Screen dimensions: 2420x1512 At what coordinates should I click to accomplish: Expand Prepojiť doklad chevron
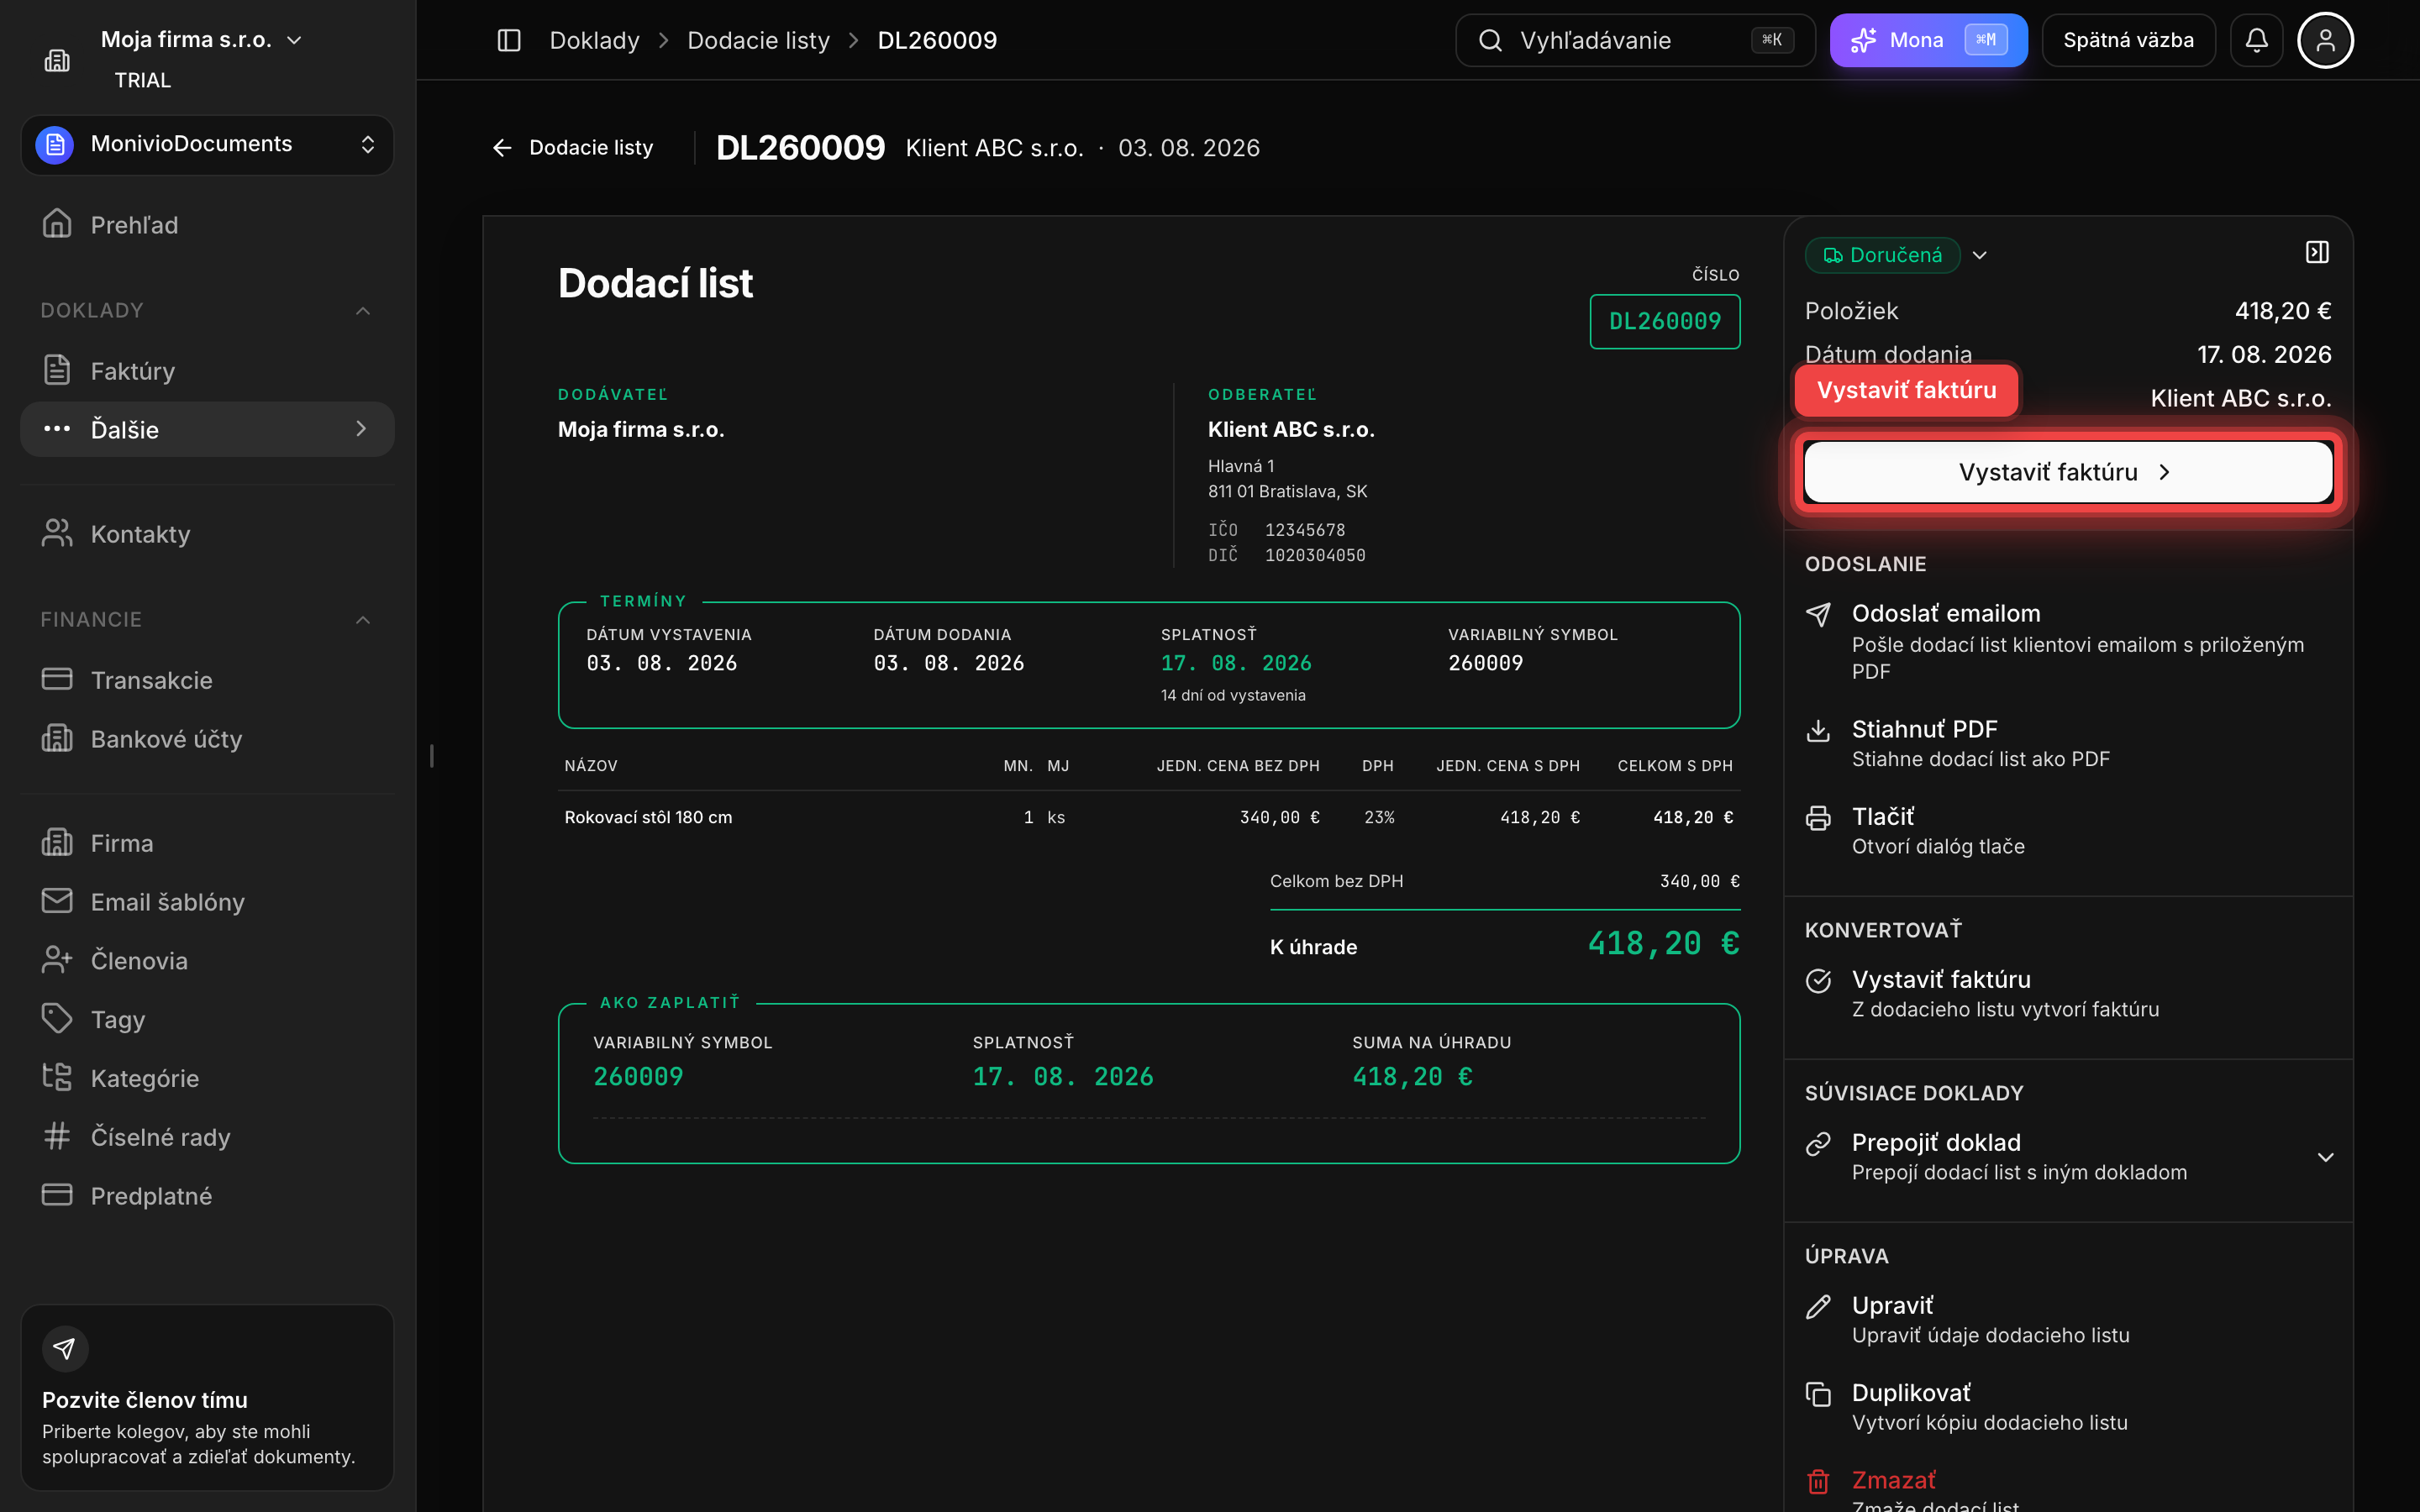[2325, 1157]
